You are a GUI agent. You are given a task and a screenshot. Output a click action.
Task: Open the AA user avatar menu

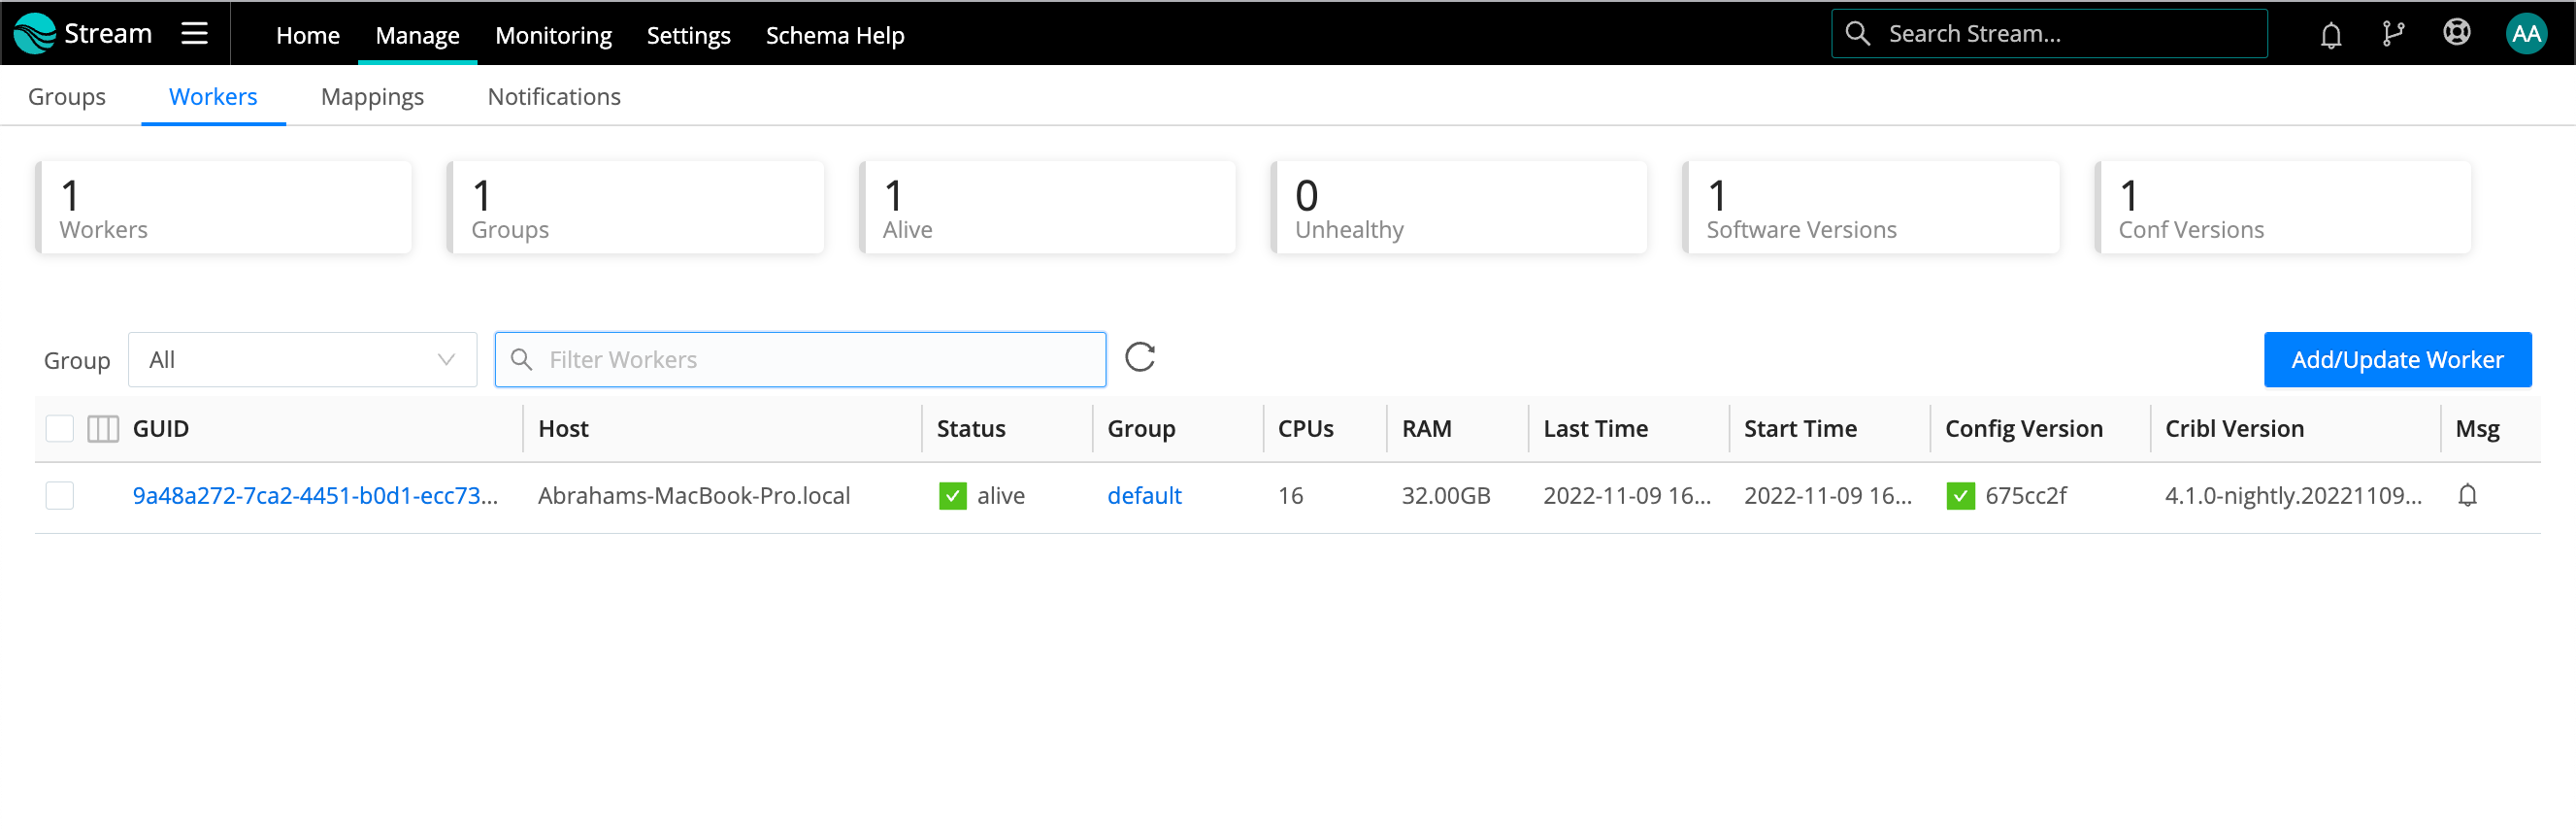click(2525, 34)
